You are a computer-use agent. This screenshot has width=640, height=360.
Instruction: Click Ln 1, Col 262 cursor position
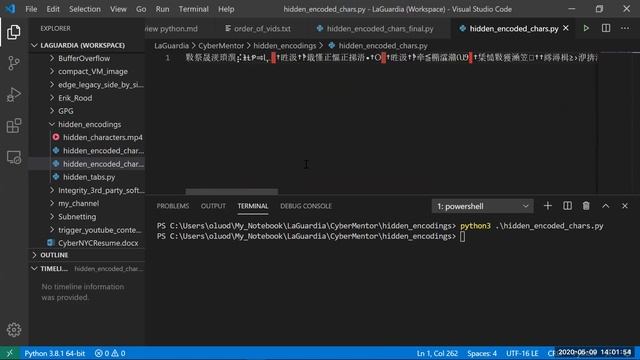pyautogui.click(x=437, y=353)
